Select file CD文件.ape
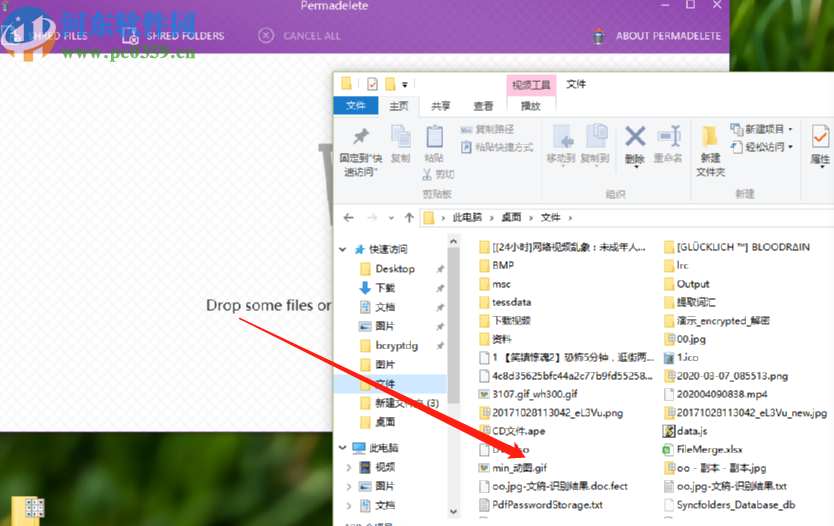This screenshot has width=834, height=526. click(x=512, y=431)
